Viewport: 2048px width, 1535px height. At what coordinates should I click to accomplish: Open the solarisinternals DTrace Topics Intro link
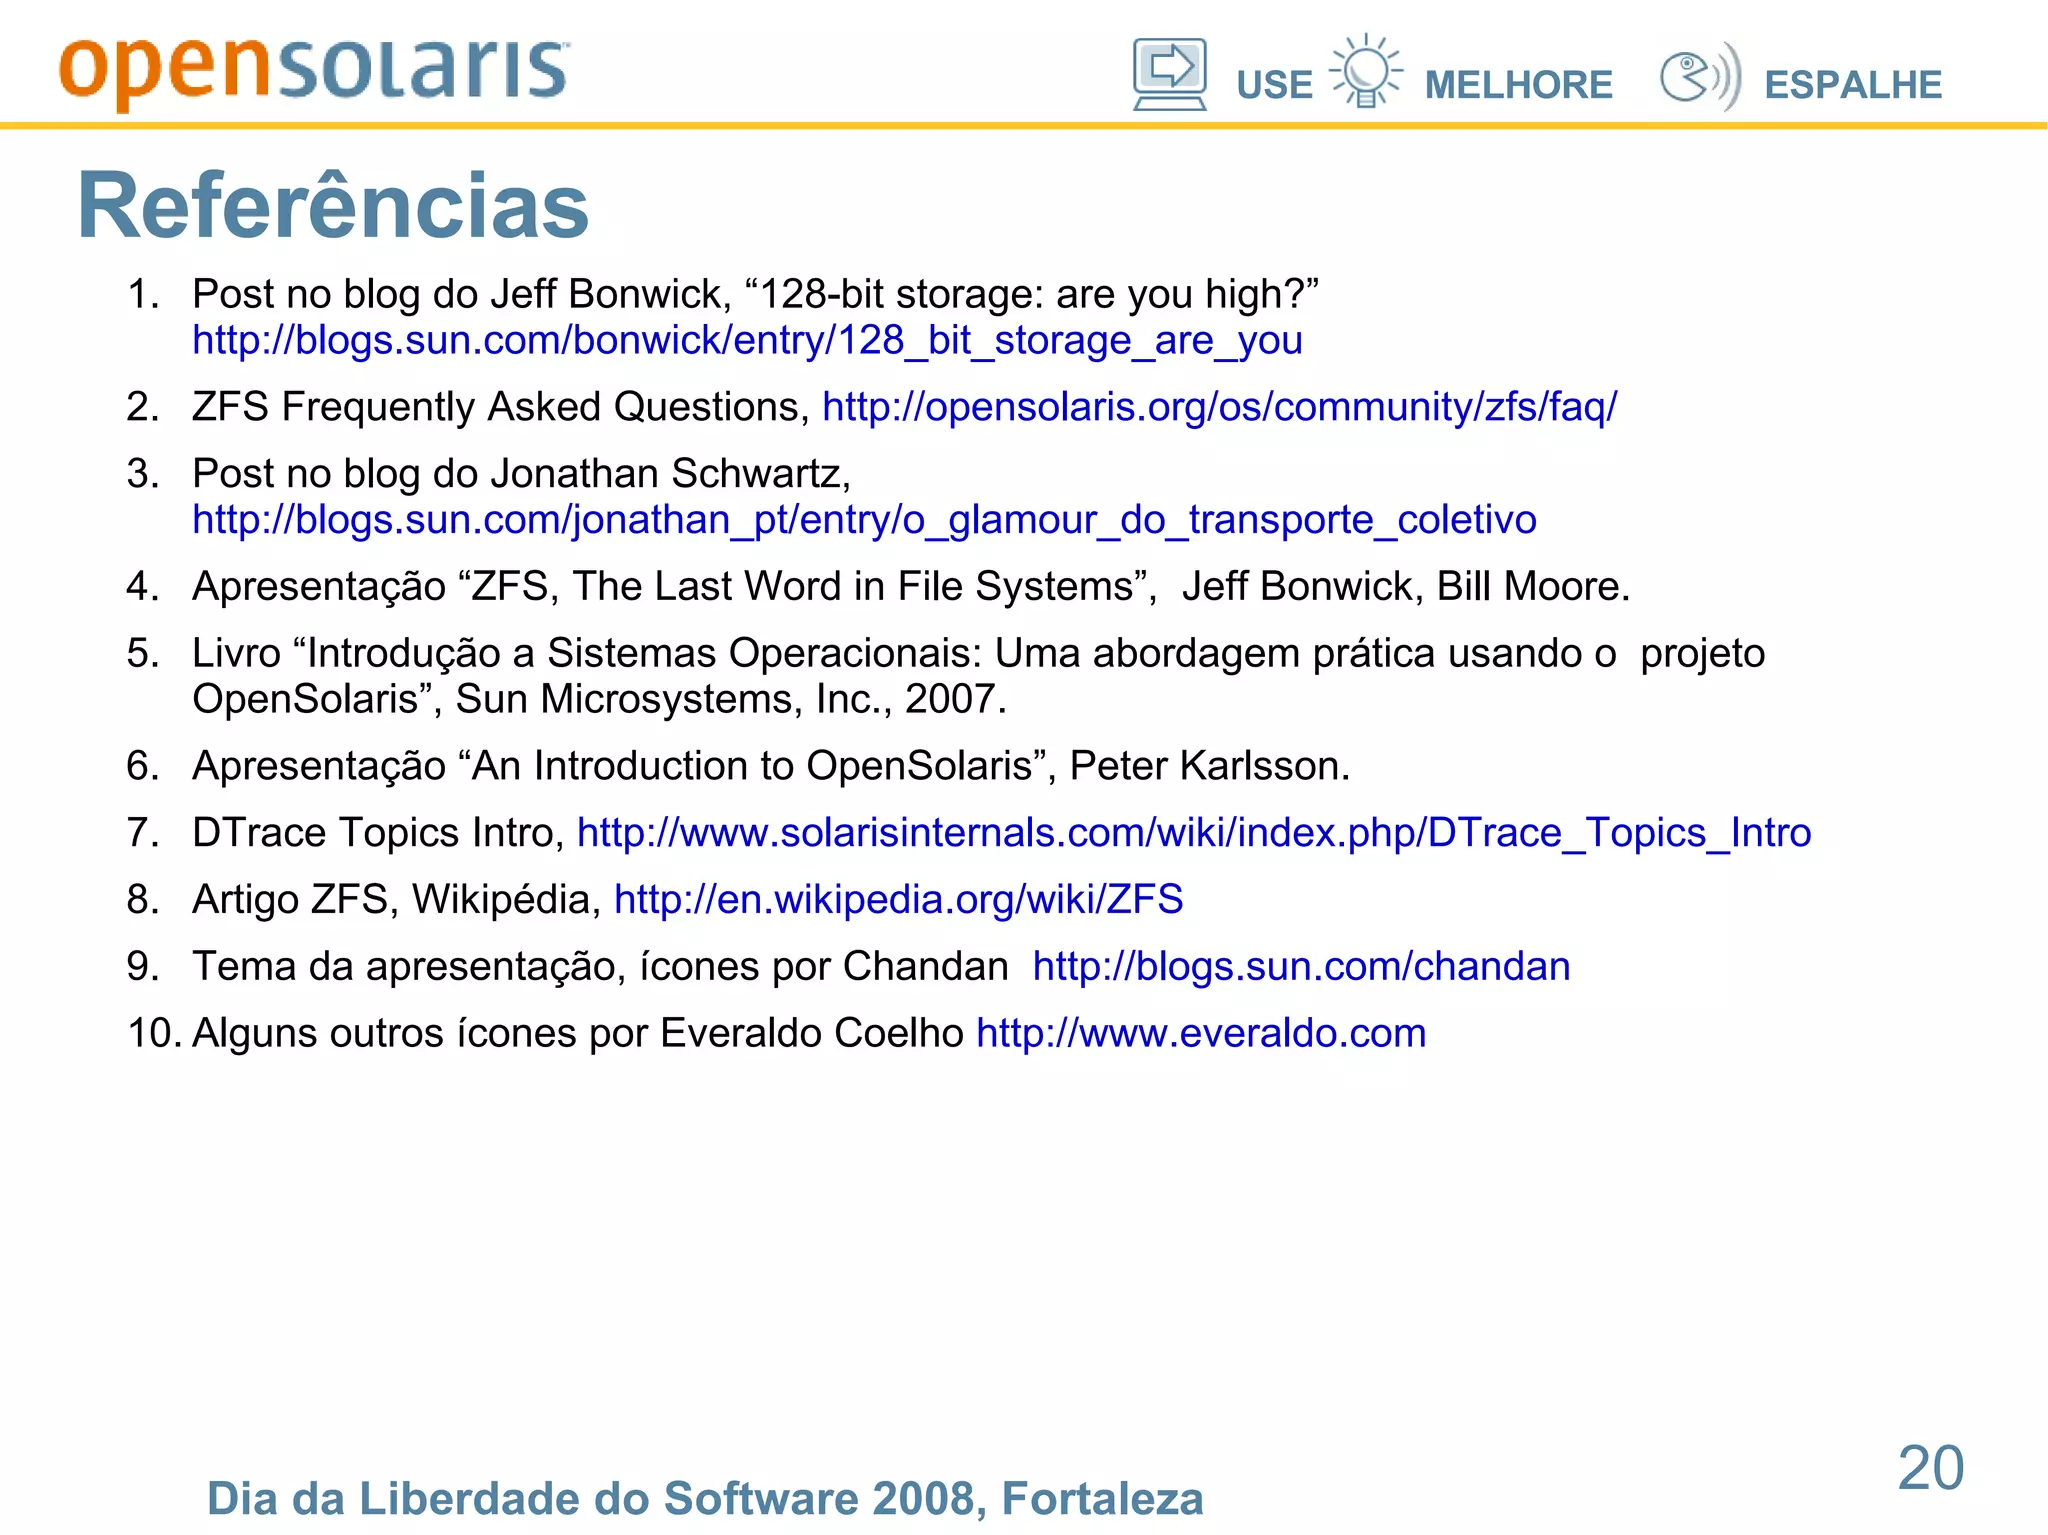point(1194,832)
